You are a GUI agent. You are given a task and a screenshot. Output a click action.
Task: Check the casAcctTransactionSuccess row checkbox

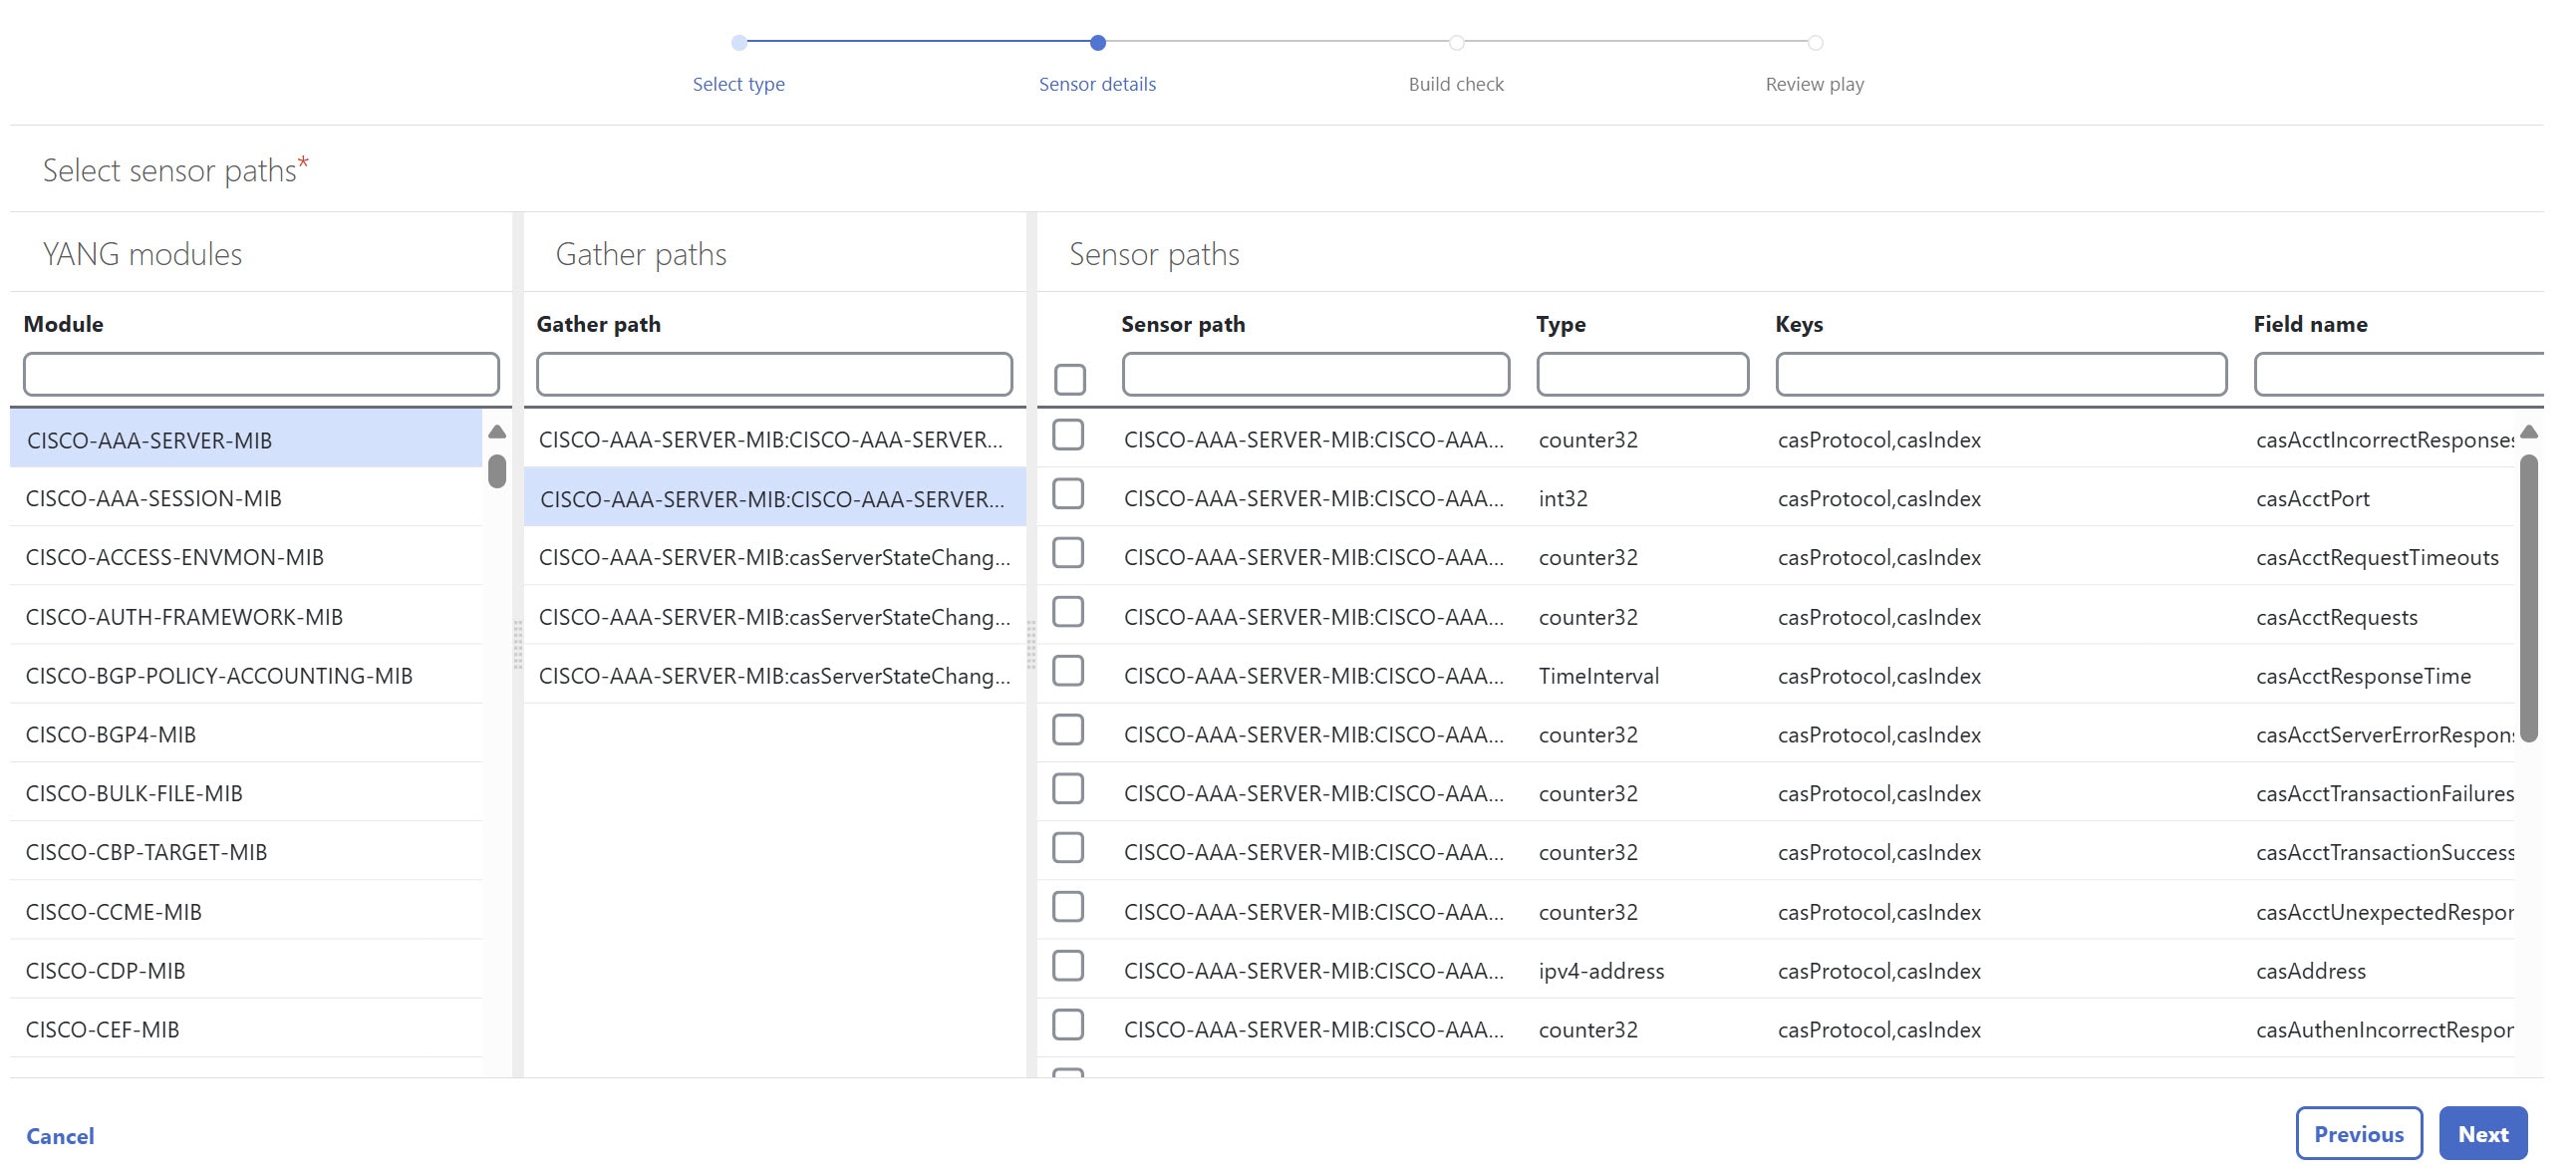pyautogui.click(x=1068, y=848)
